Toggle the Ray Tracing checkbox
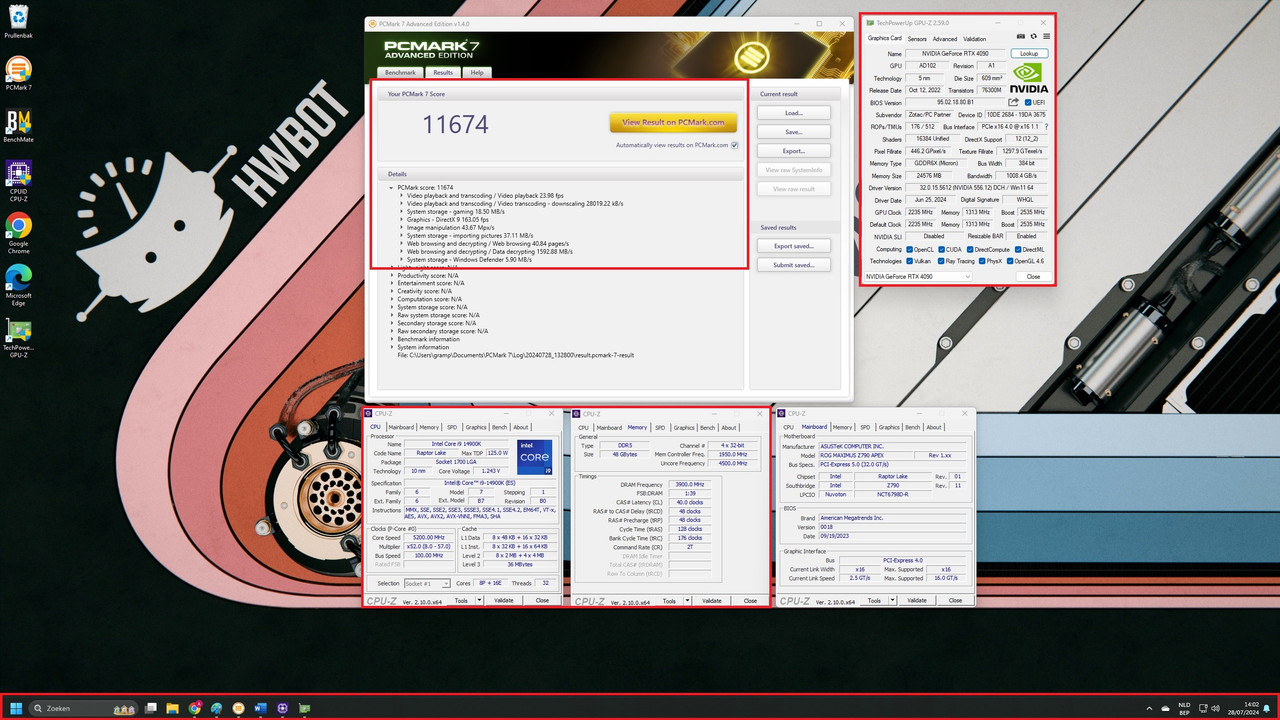1280x720 pixels. 942,261
